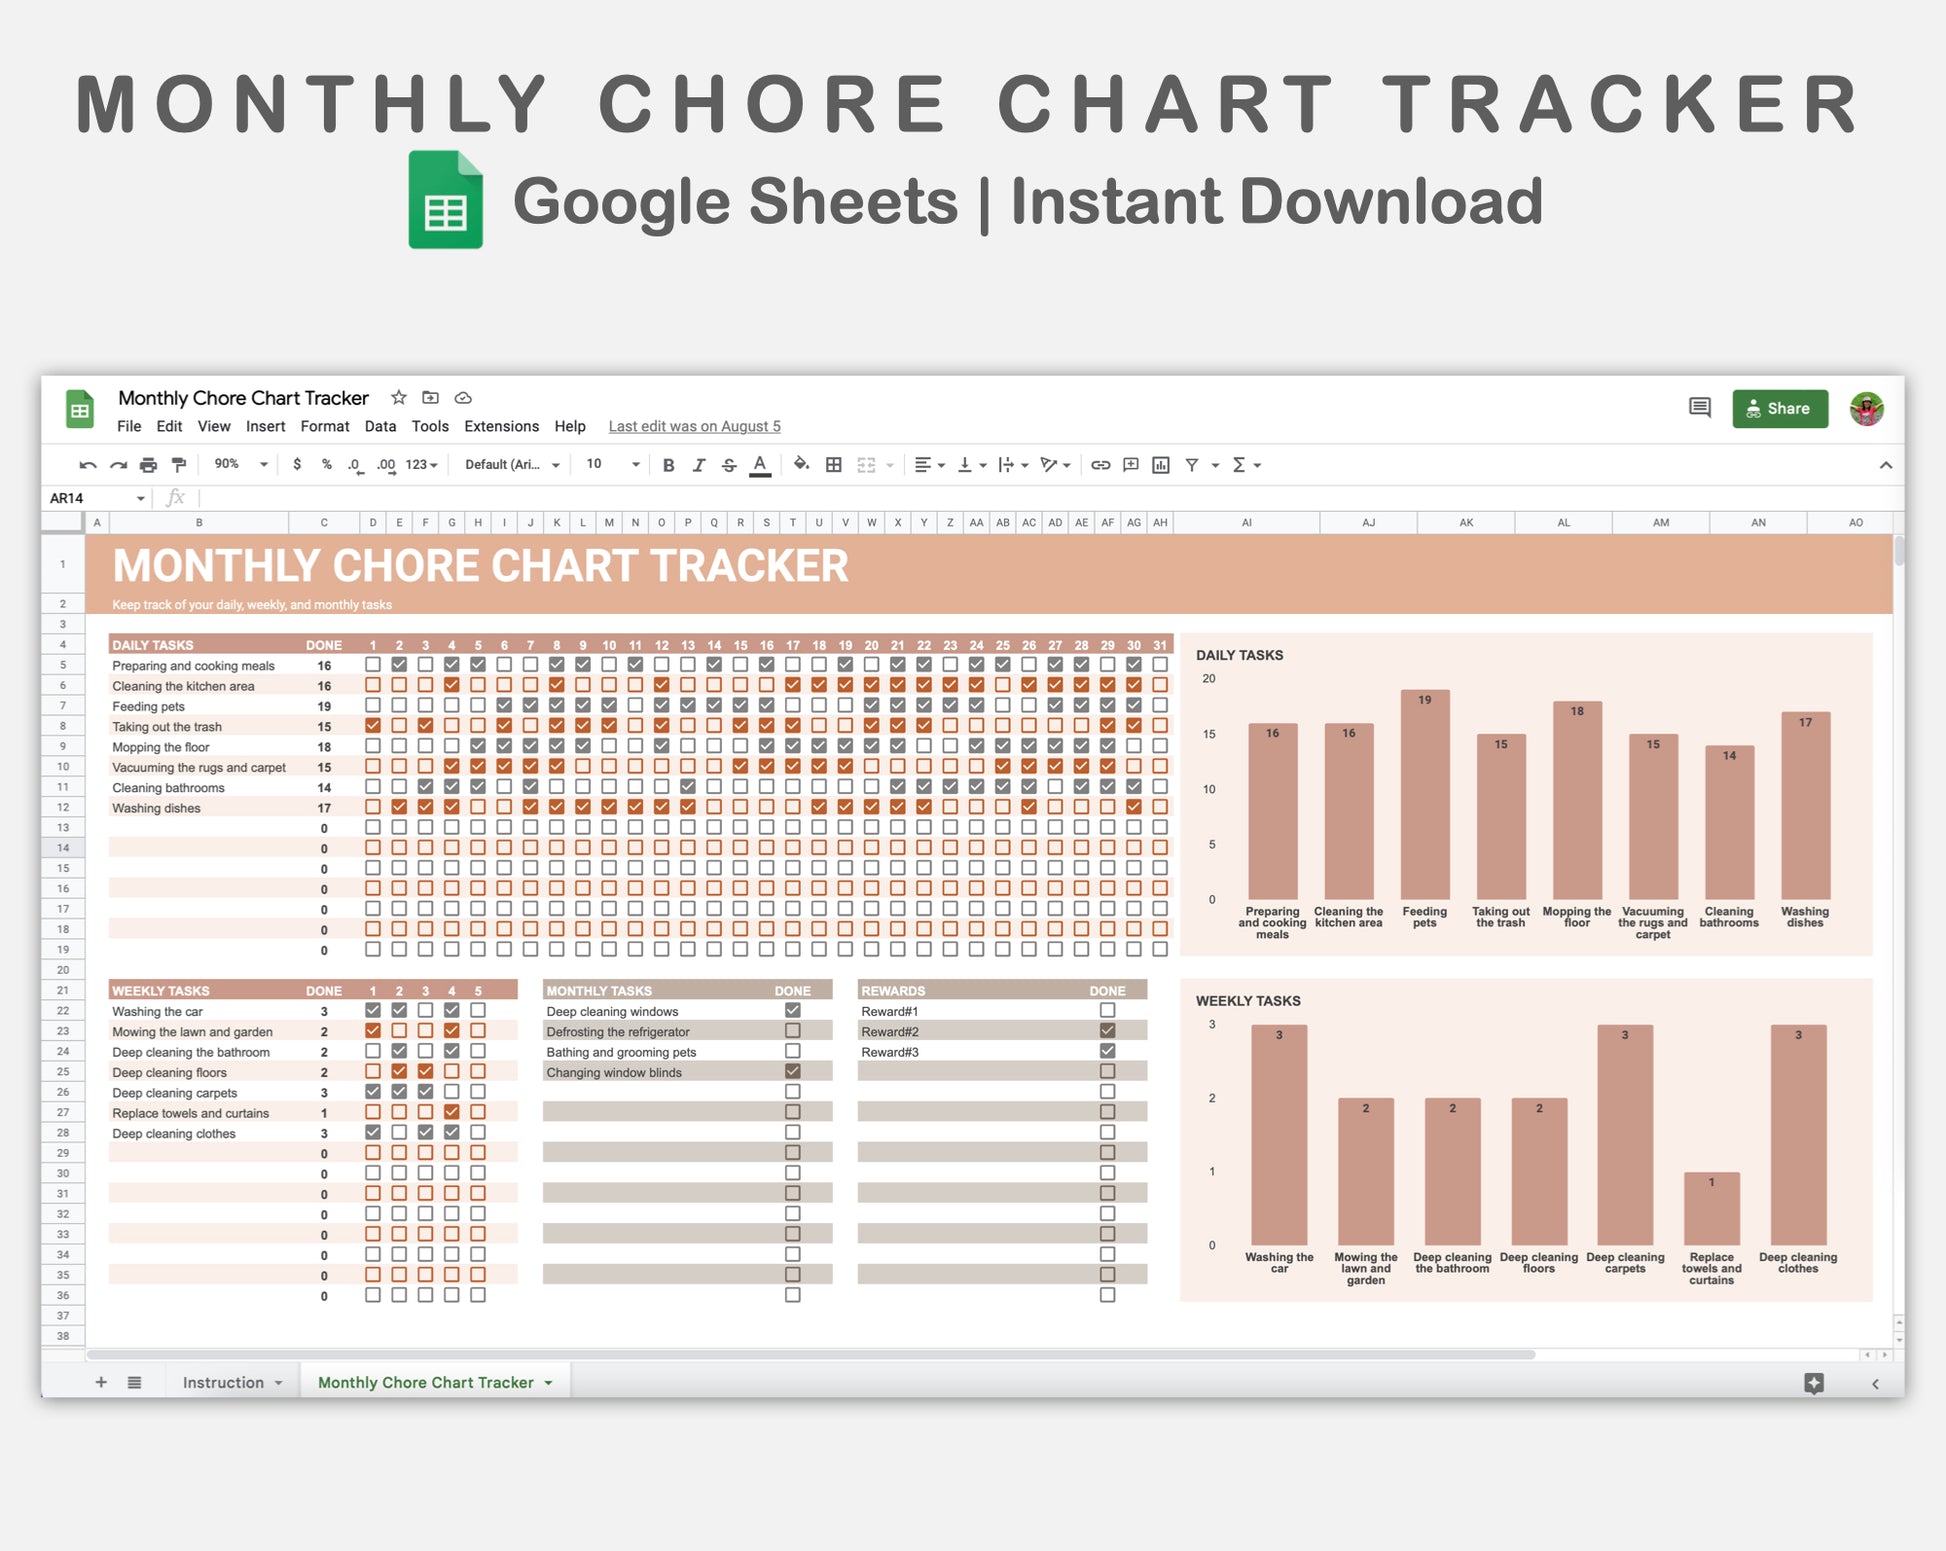1946x1551 pixels.
Task: Toggle Washing the car week 1 checkbox
Action: tap(373, 1011)
